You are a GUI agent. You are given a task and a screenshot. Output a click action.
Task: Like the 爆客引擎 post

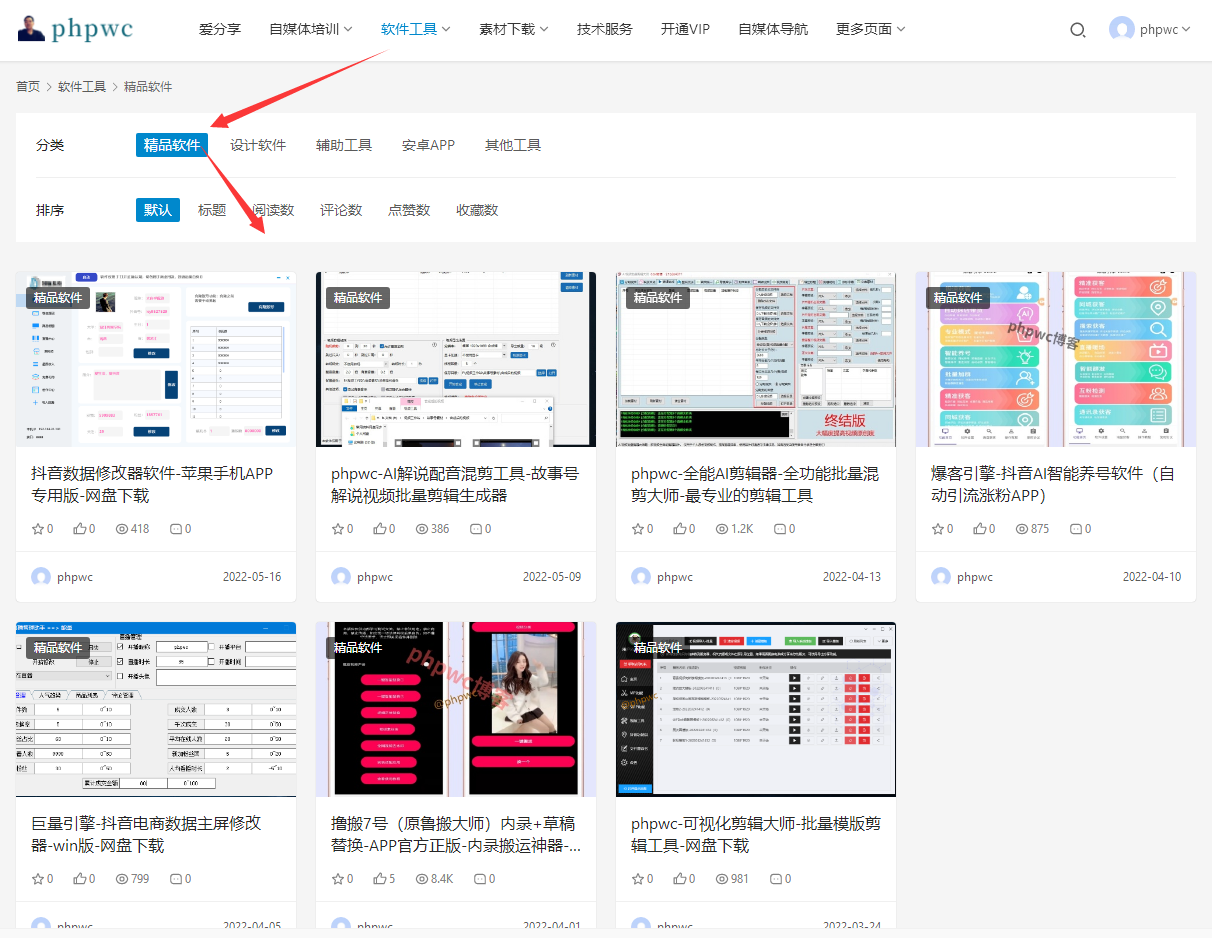pyautogui.click(x=980, y=529)
